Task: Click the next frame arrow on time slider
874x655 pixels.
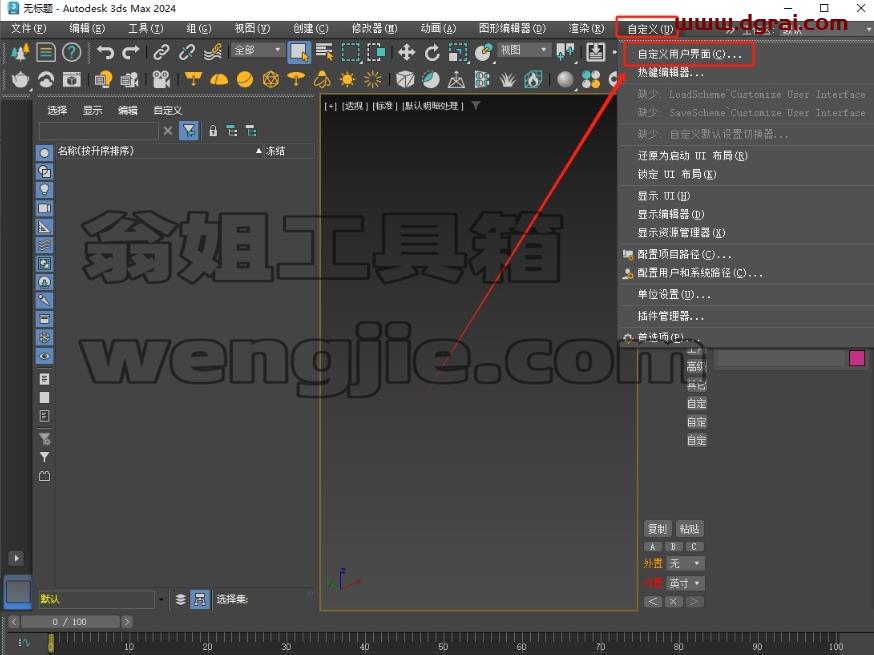Action: (x=127, y=622)
